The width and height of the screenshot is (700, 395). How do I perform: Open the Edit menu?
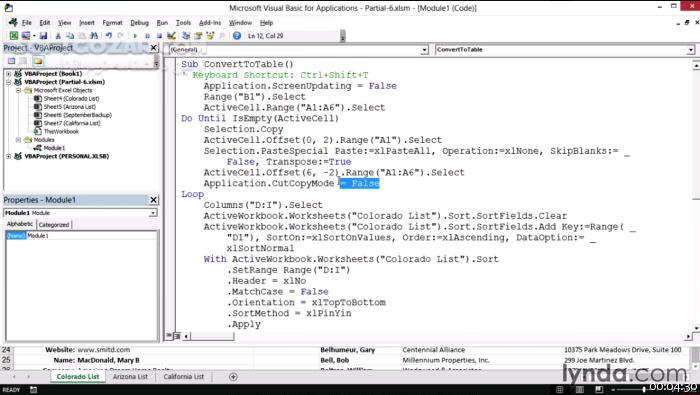[x=45, y=23]
